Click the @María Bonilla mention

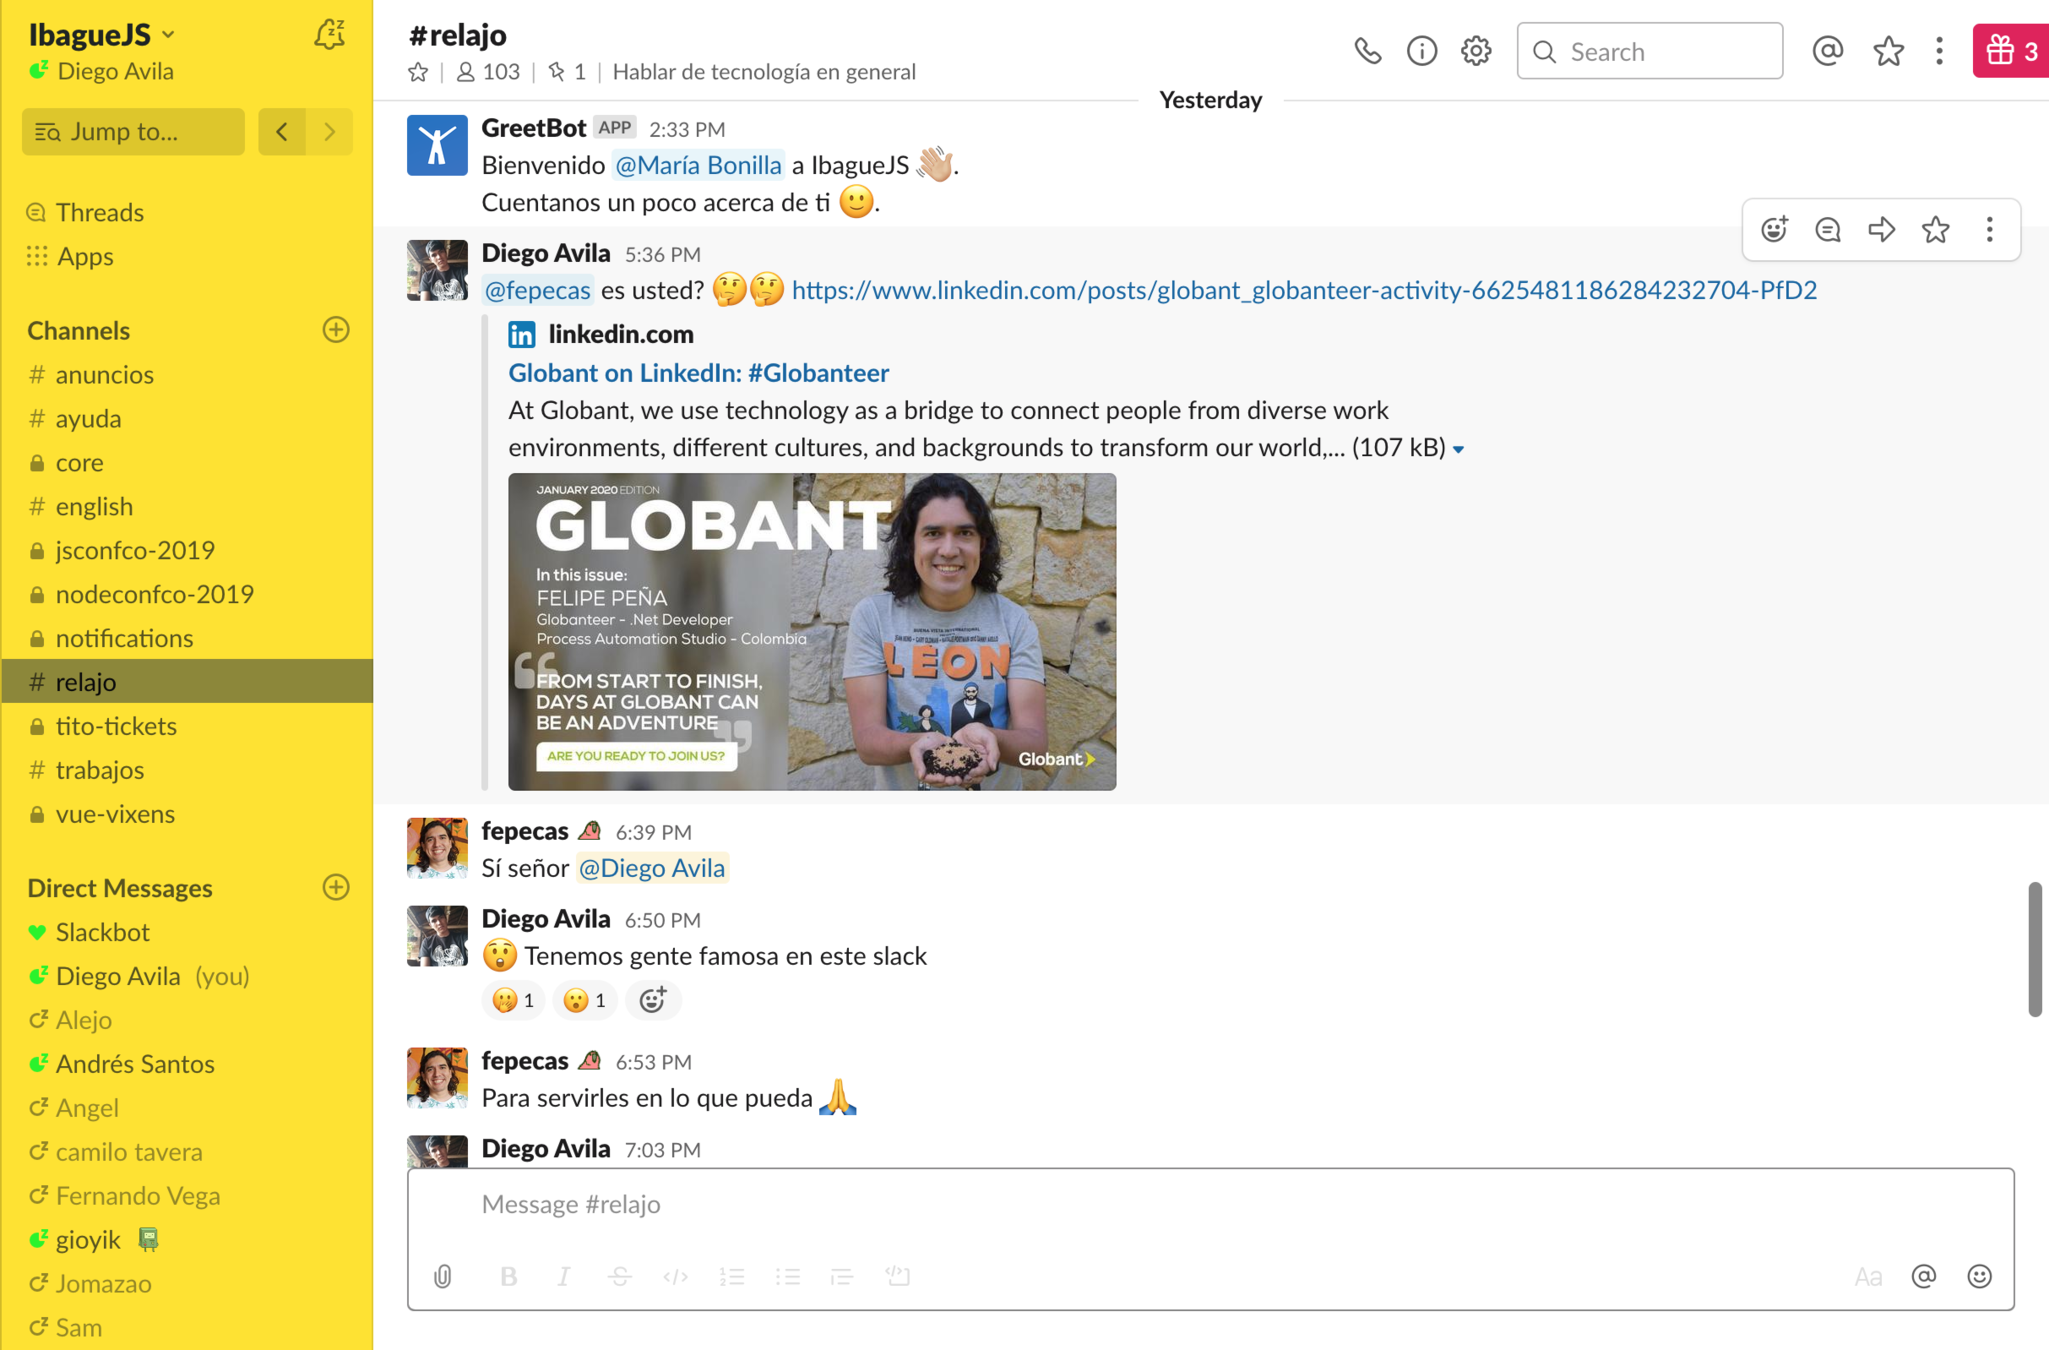(697, 165)
